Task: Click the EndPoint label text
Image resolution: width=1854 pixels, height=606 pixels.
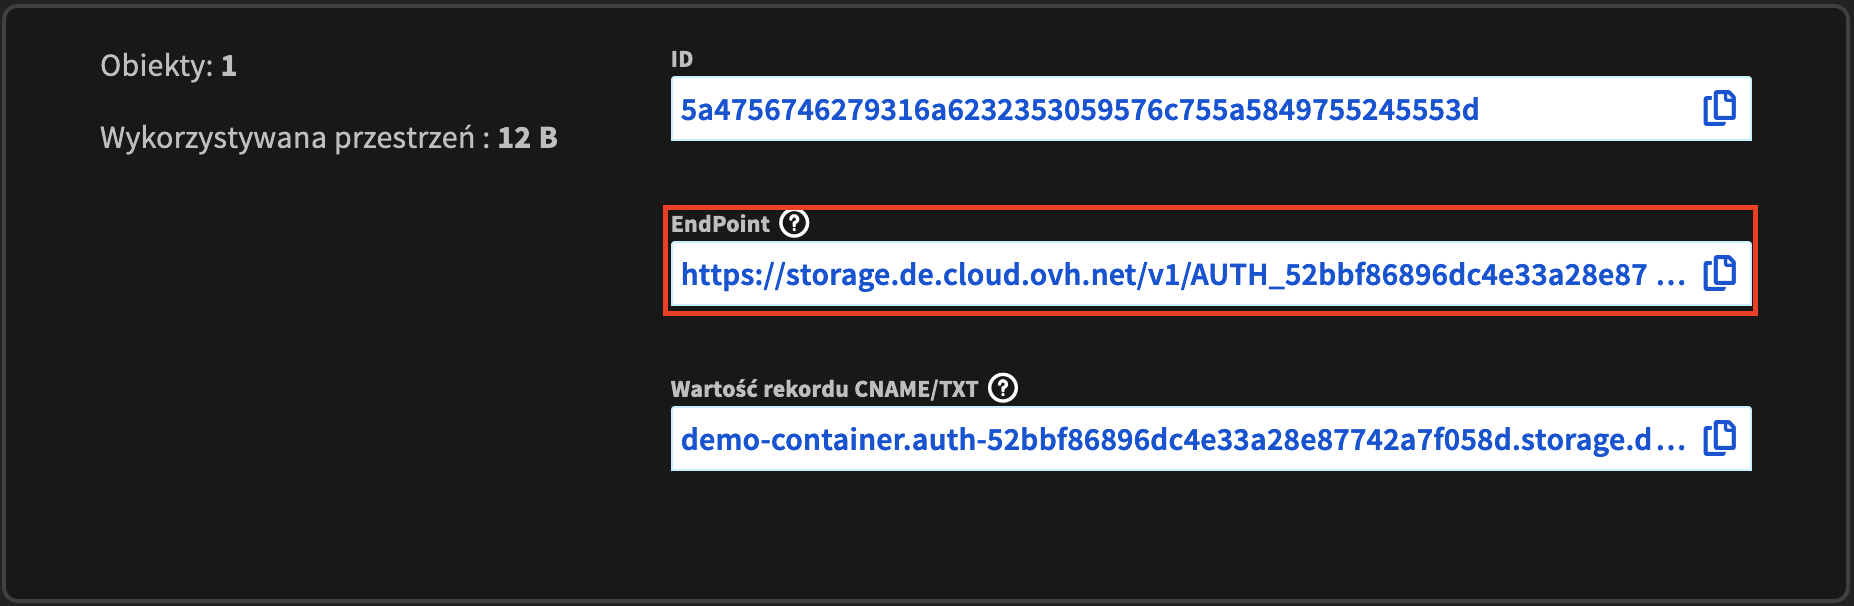Action: pos(720,224)
